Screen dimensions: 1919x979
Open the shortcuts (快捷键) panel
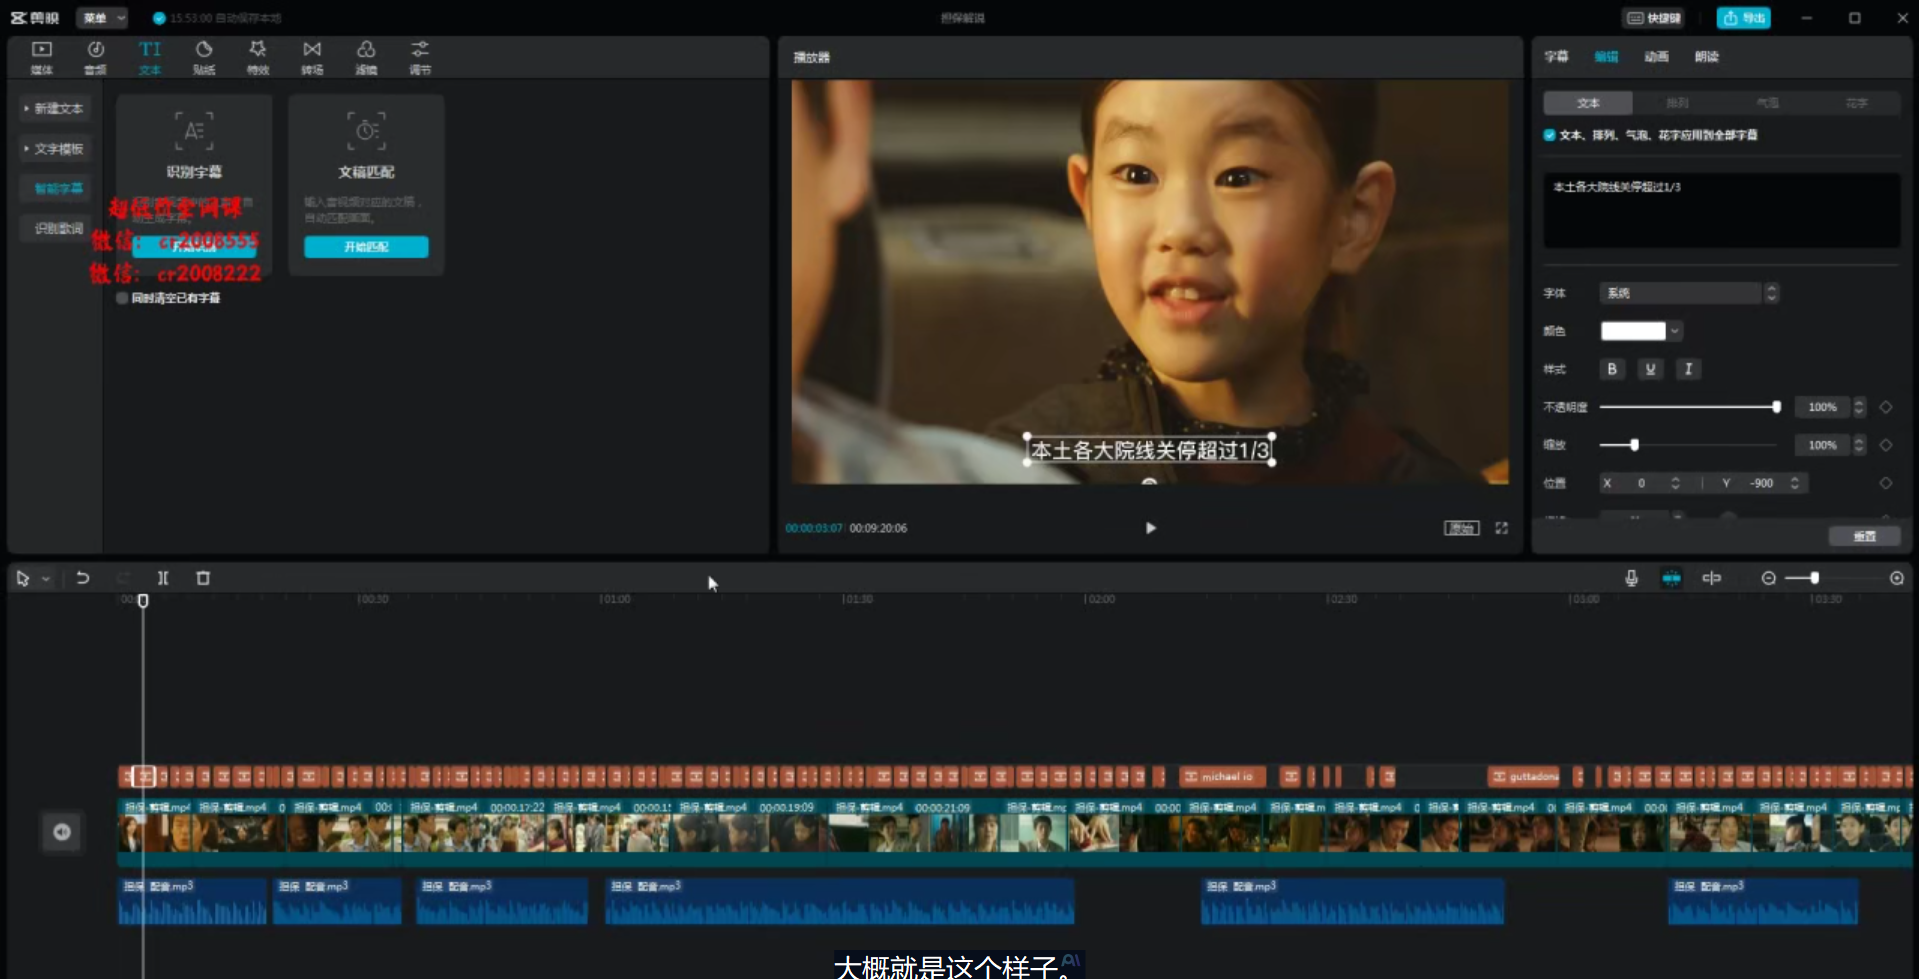1654,18
